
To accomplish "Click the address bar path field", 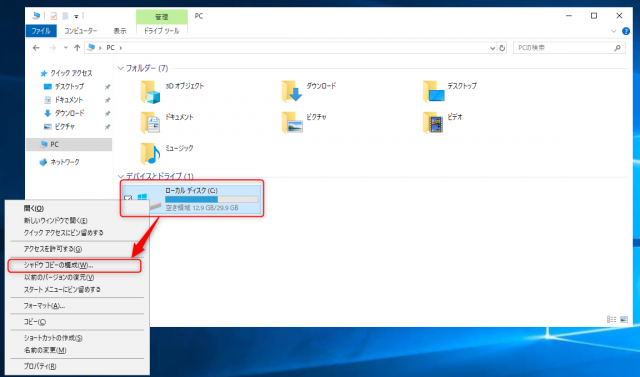I will (x=290, y=48).
